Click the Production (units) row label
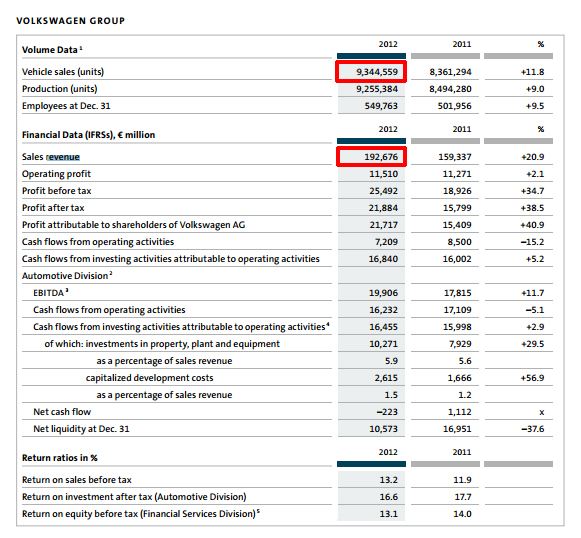This screenshot has height=538, width=581. 60,89
